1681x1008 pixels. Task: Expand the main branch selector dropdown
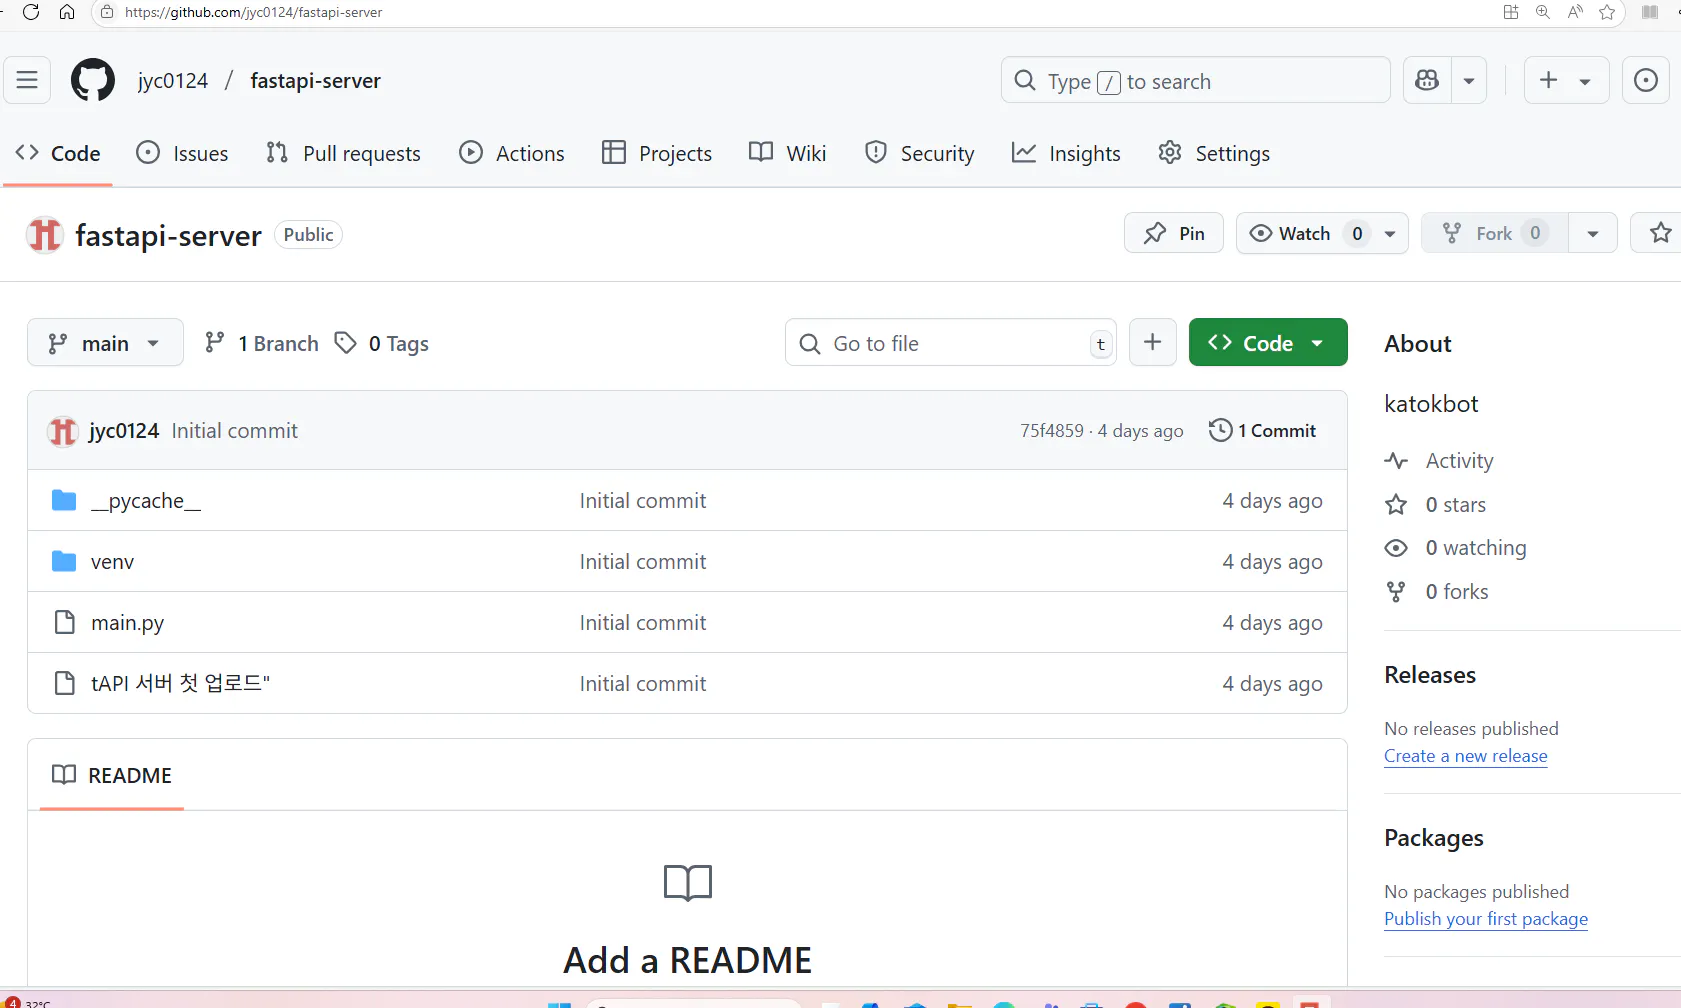[105, 342]
